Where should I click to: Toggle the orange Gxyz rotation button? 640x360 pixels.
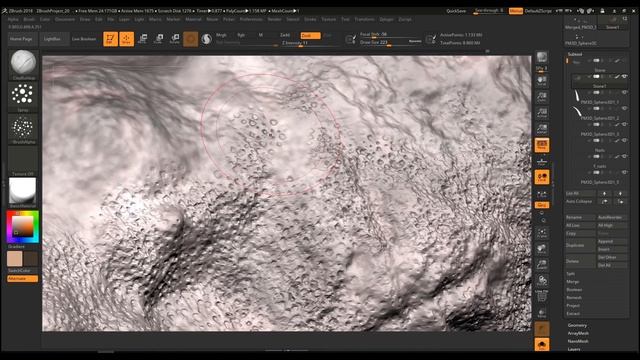point(542,205)
